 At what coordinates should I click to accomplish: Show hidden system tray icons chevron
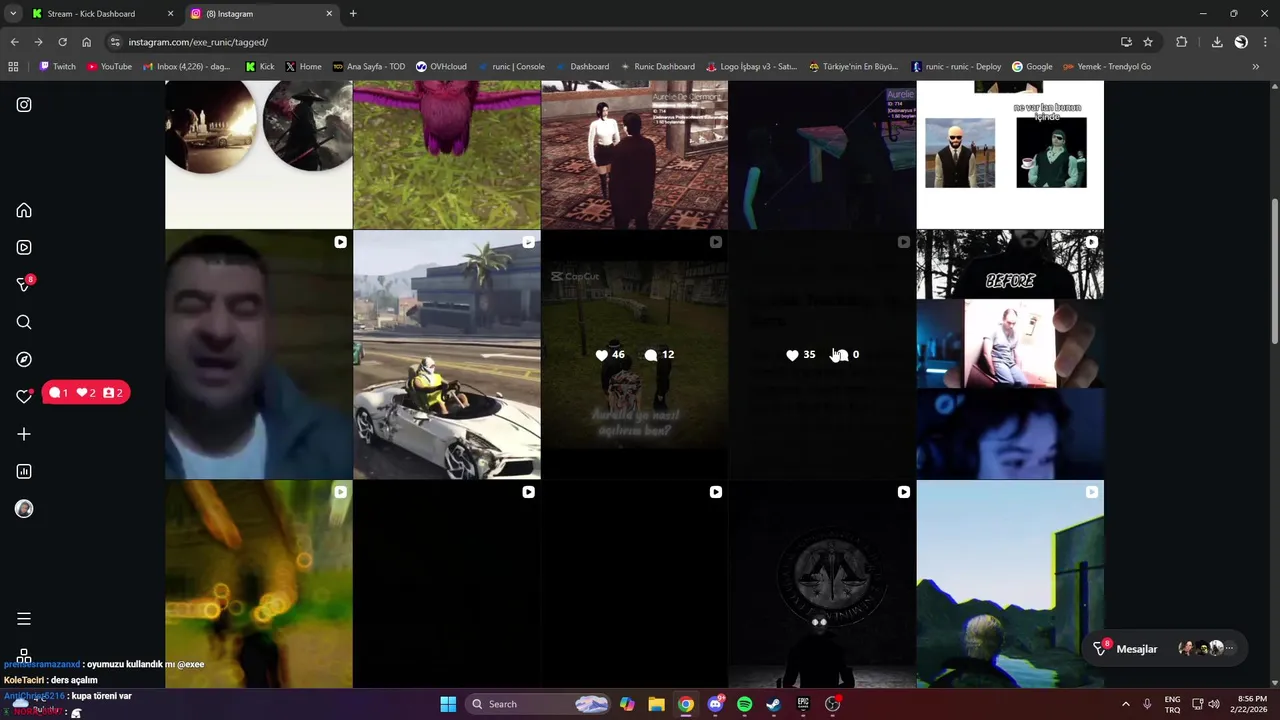pyautogui.click(x=1125, y=704)
